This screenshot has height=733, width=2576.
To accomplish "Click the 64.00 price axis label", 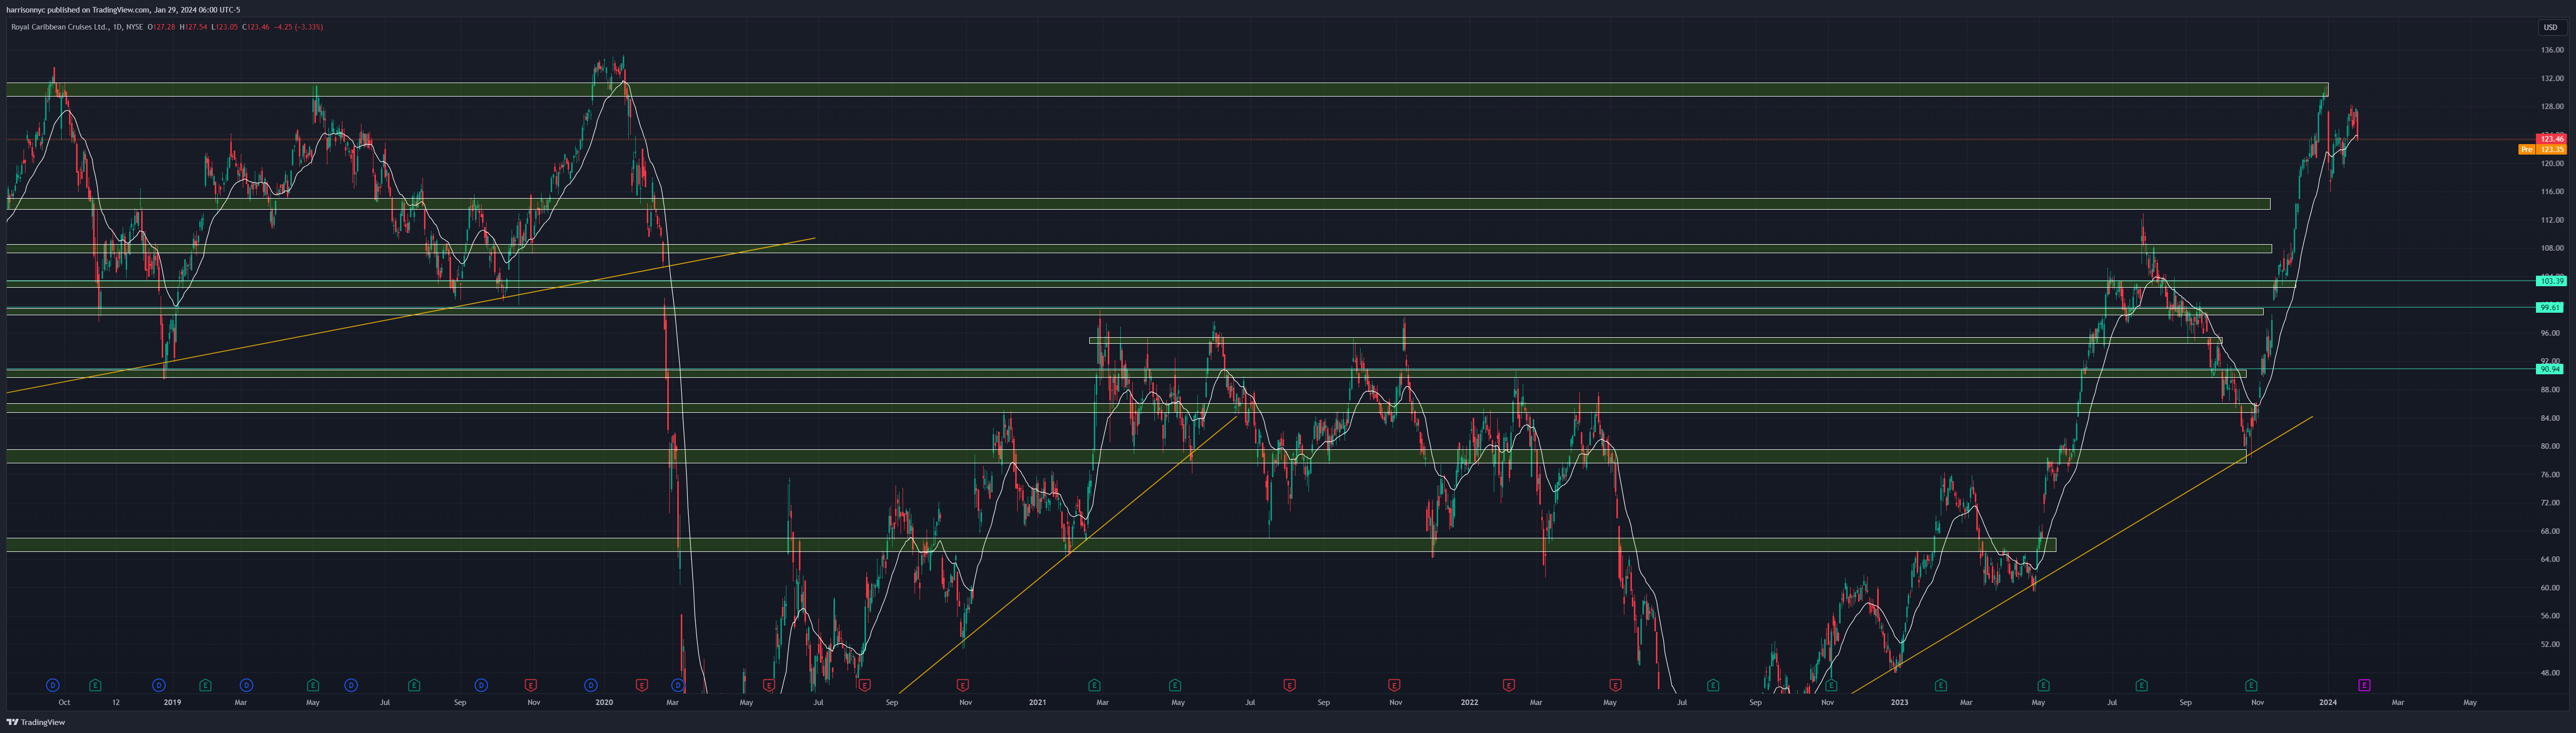I will click(x=2551, y=559).
